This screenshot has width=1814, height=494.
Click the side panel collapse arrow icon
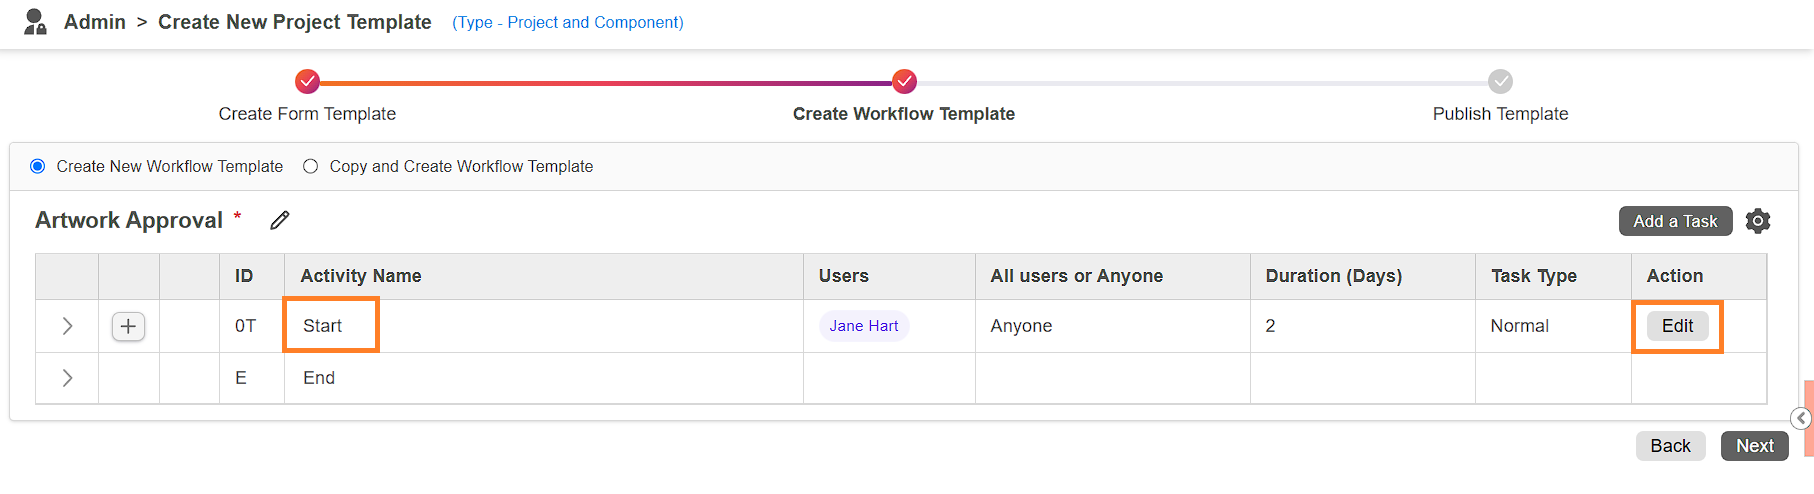click(x=1801, y=418)
